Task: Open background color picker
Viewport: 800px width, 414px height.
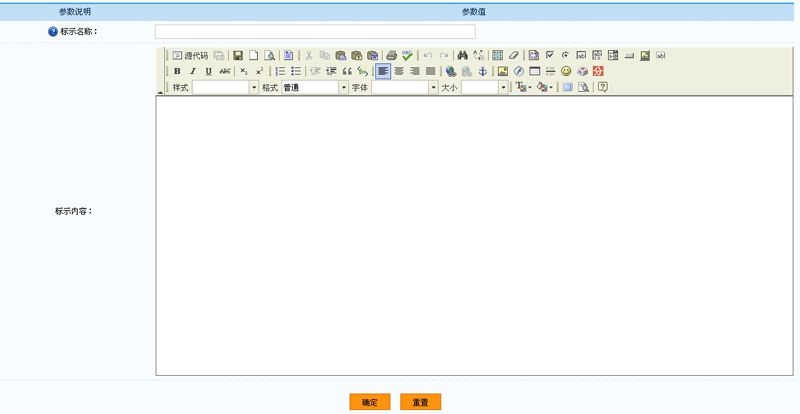Action: pyautogui.click(x=544, y=87)
